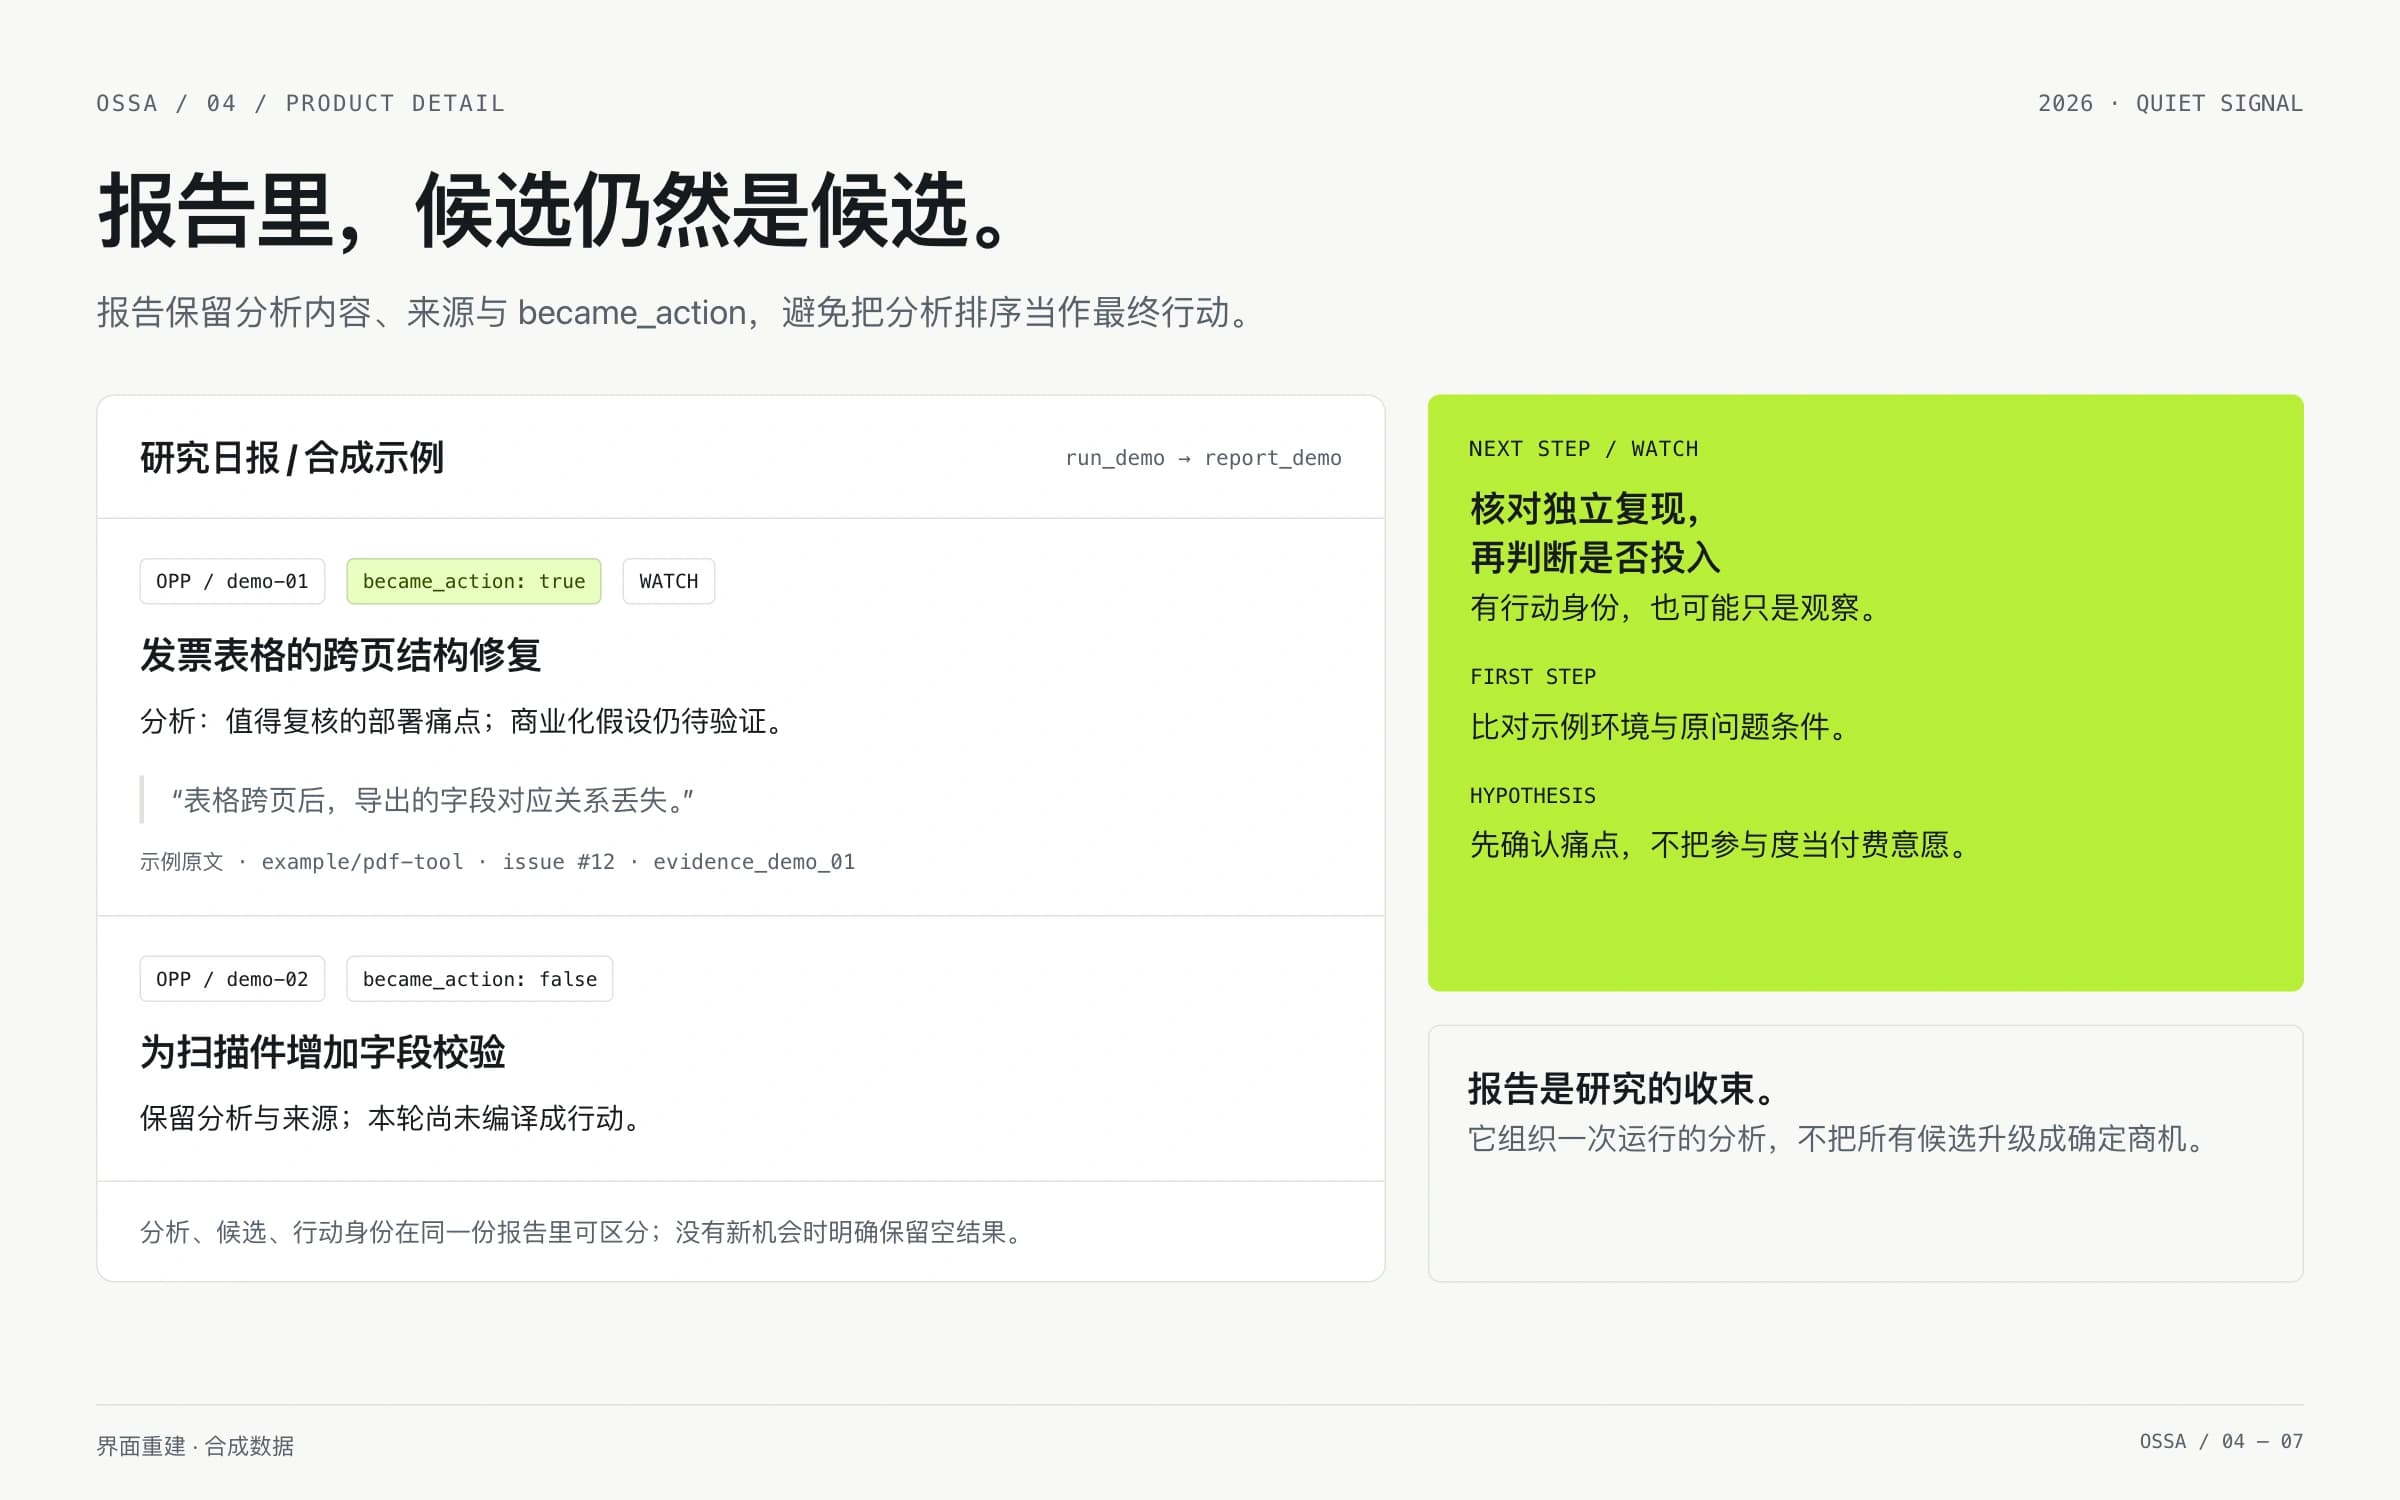Click footer text '界面重建 · 合成数据'

point(195,1446)
